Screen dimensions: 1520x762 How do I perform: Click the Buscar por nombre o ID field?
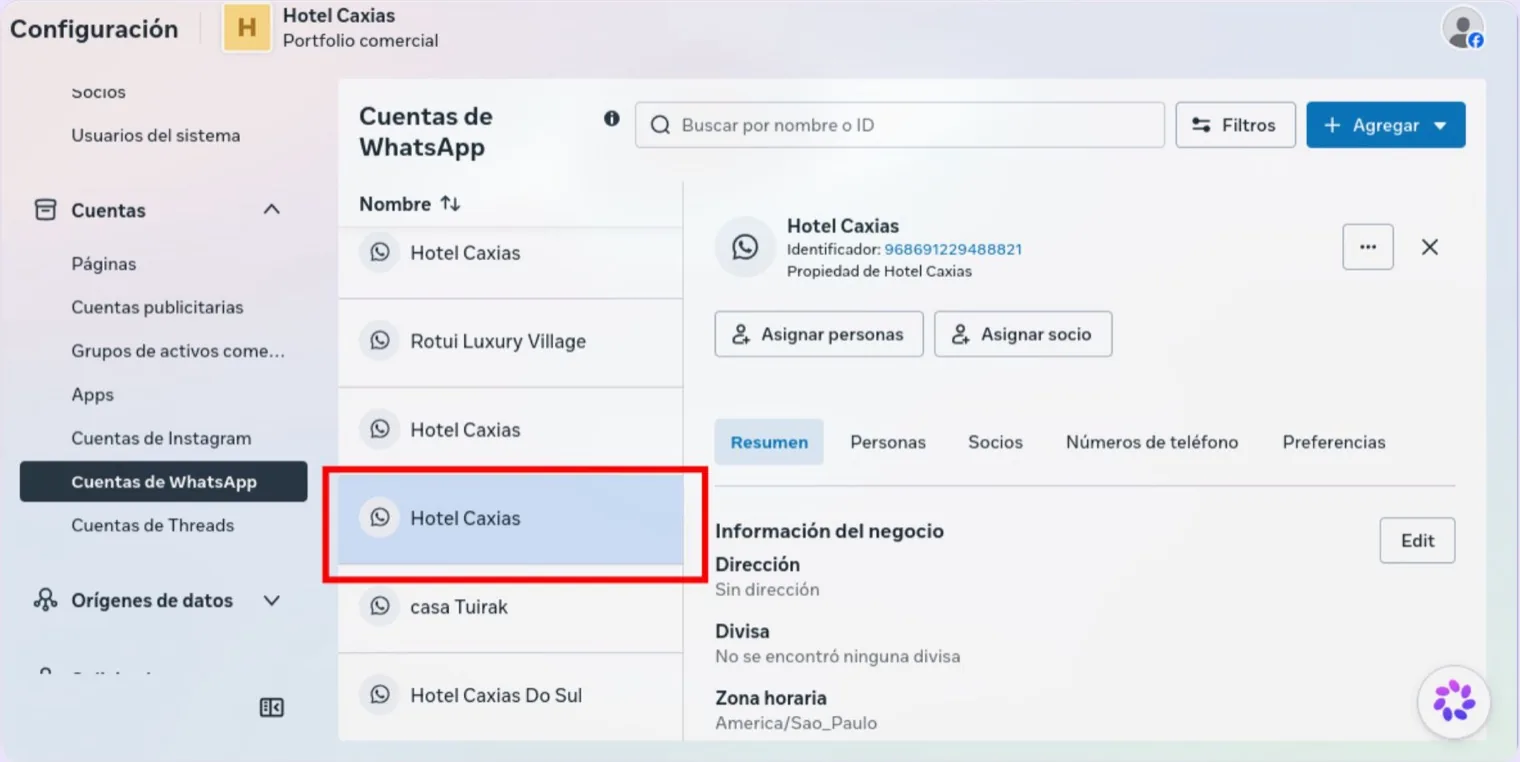click(900, 125)
